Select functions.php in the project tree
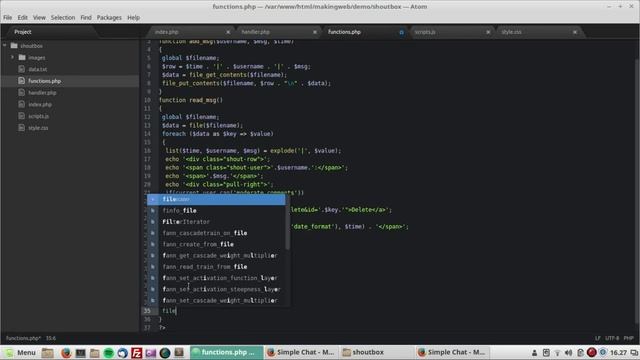The height and width of the screenshot is (360, 640). (44, 81)
